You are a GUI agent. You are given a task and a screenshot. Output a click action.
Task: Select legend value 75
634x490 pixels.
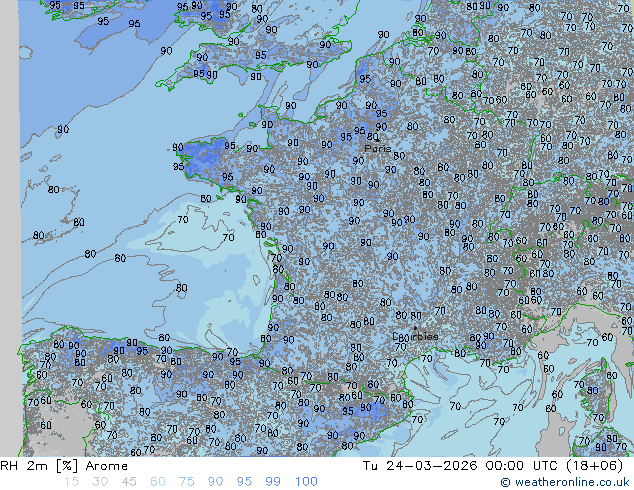point(186,482)
